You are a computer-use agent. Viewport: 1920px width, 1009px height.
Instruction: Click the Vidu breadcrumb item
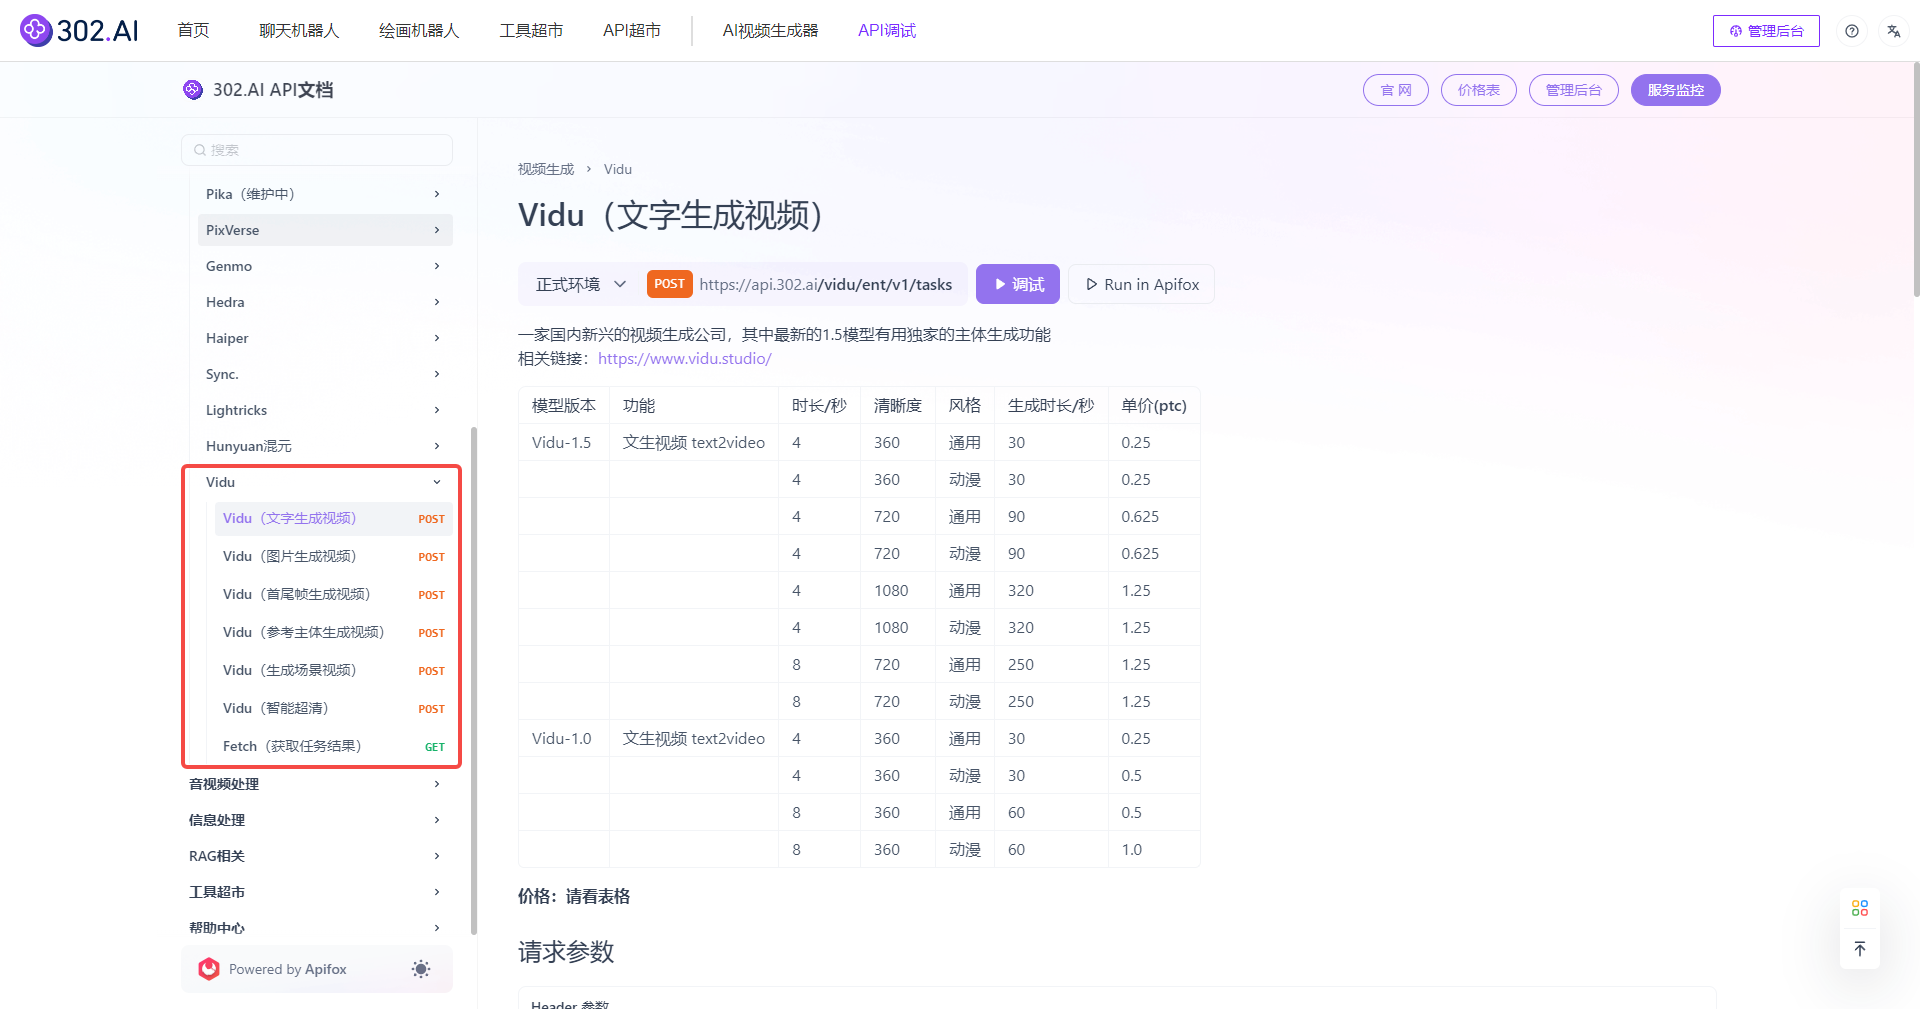(x=618, y=169)
